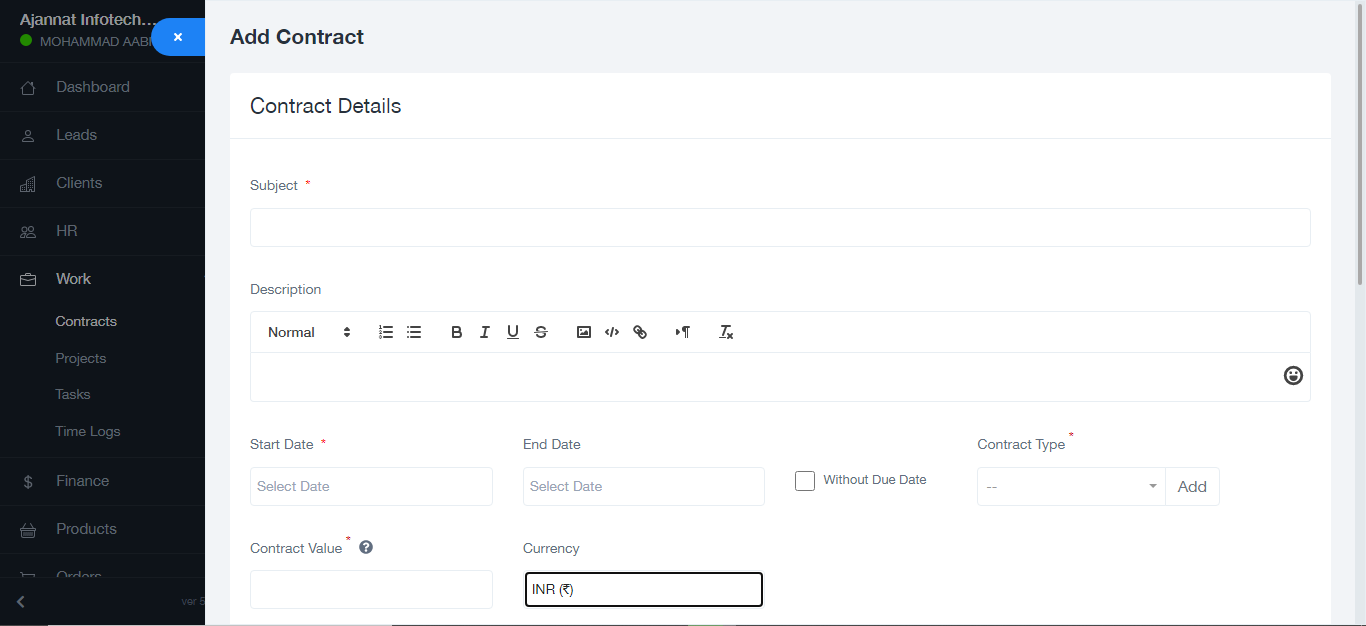The width and height of the screenshot is (1366, 626).
Task: Open the emoji picker in description
Action: (x=1293, y=376)
